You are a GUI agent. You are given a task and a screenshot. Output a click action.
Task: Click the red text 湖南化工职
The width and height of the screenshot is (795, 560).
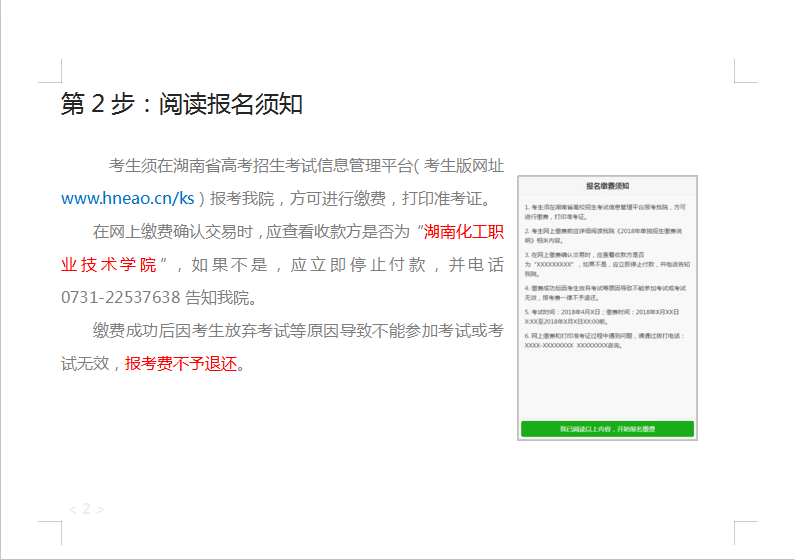point(464,232)
